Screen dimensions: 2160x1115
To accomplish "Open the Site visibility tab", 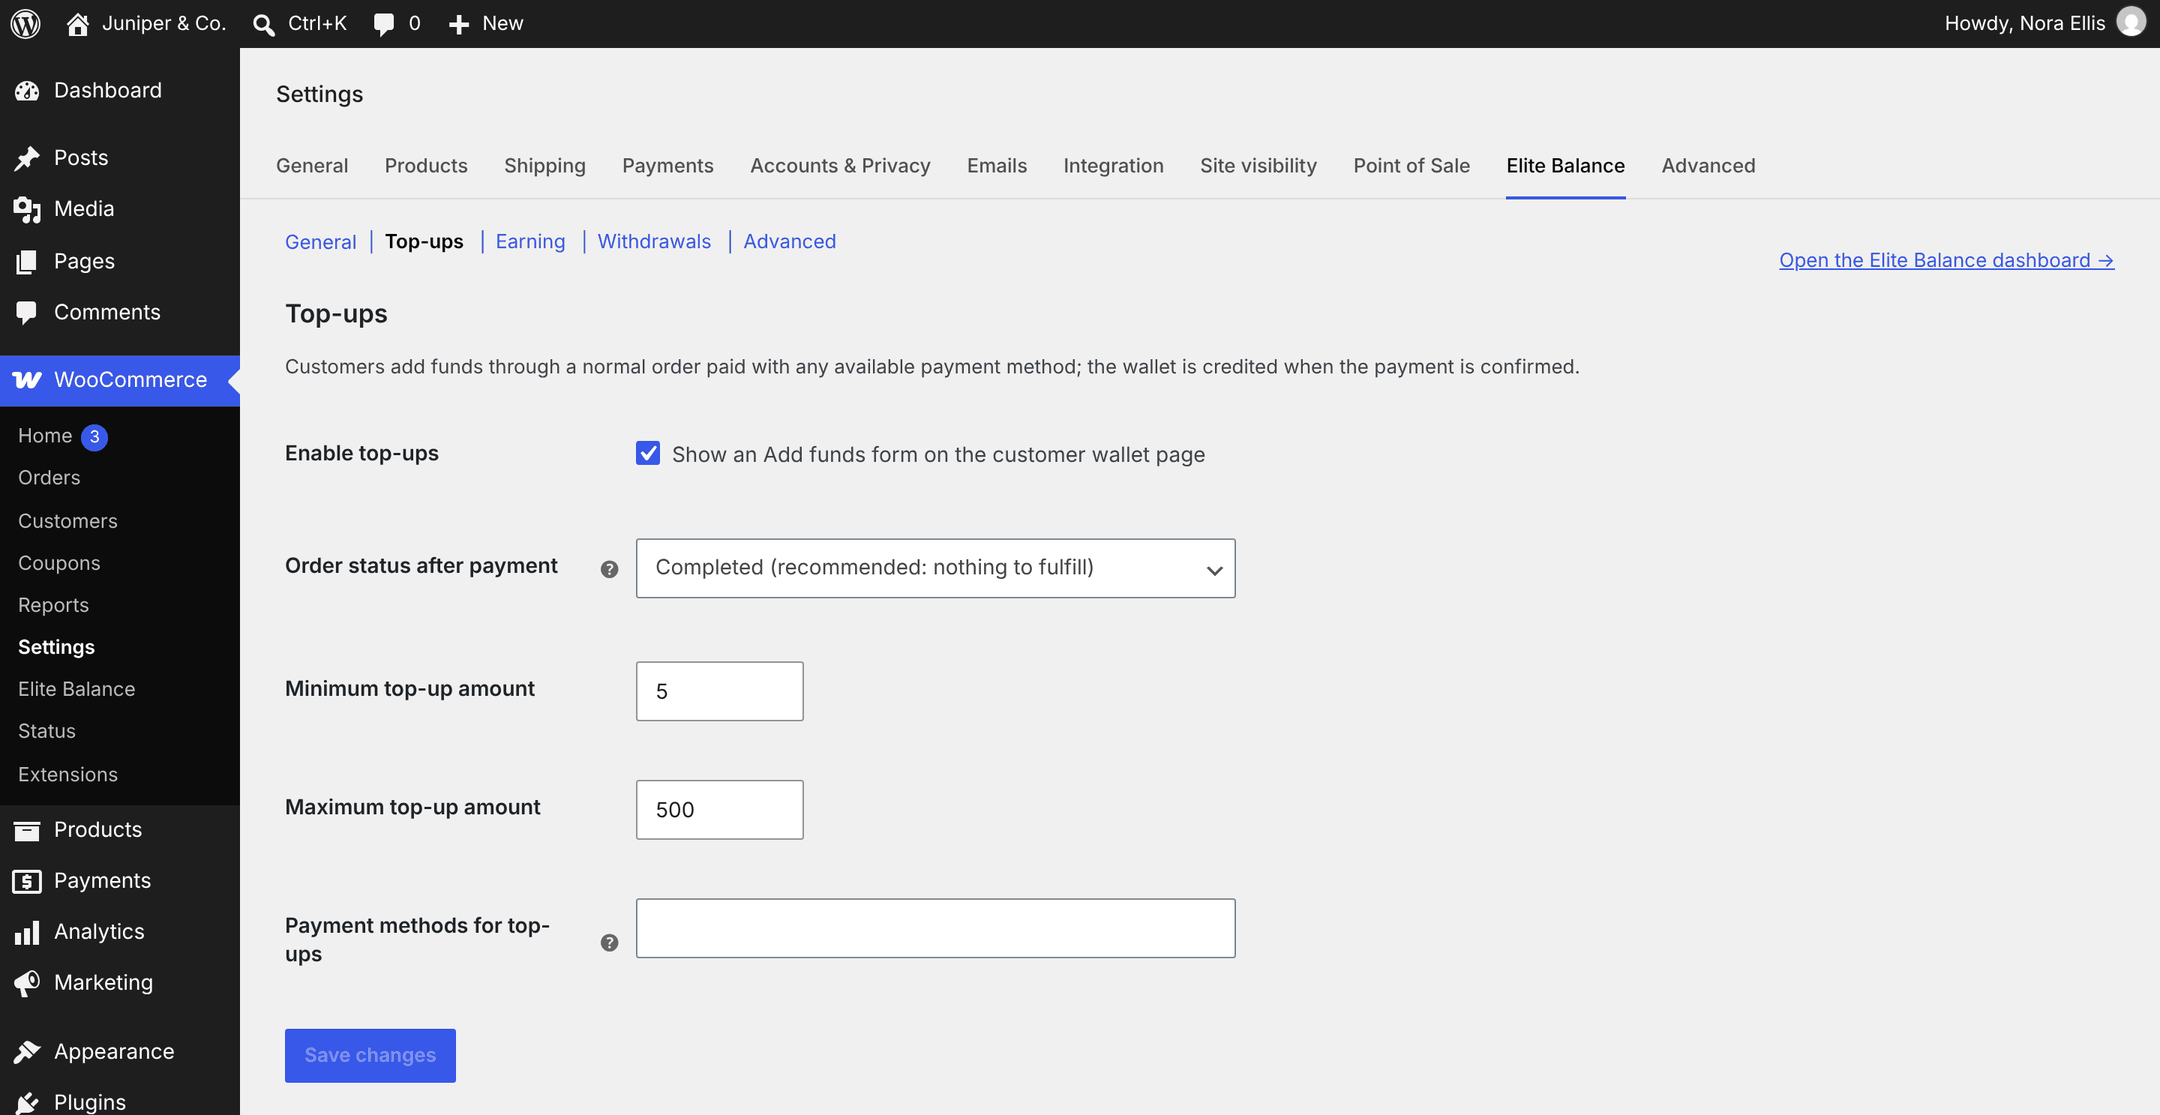I will click(x=1258, y=166).
